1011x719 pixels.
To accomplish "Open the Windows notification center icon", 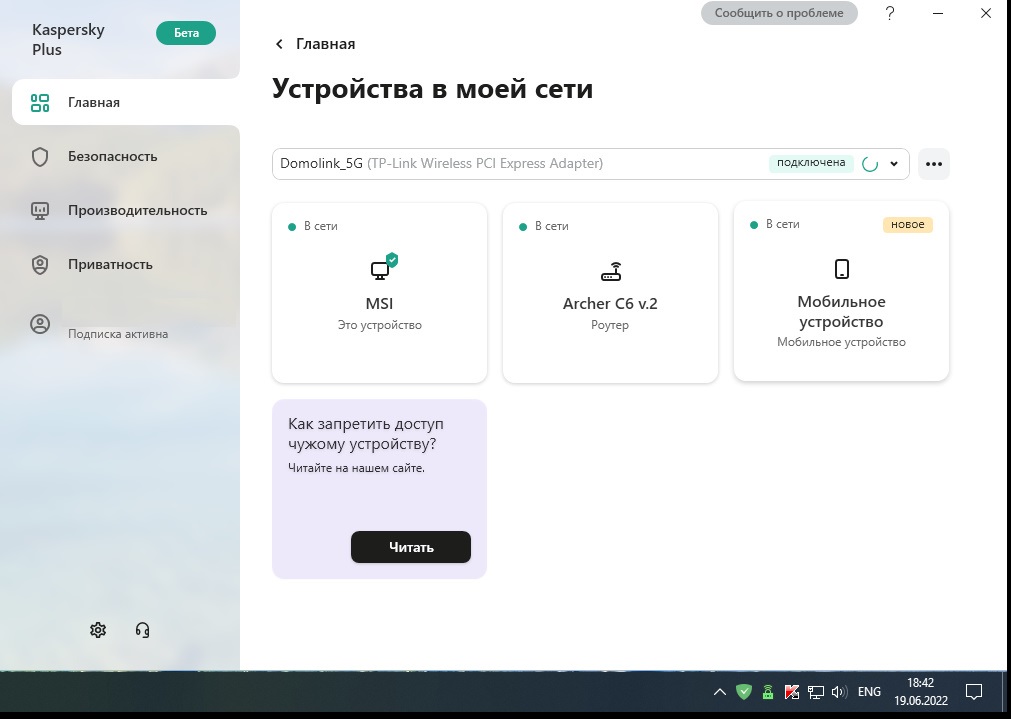I will [x=974, y=693].
